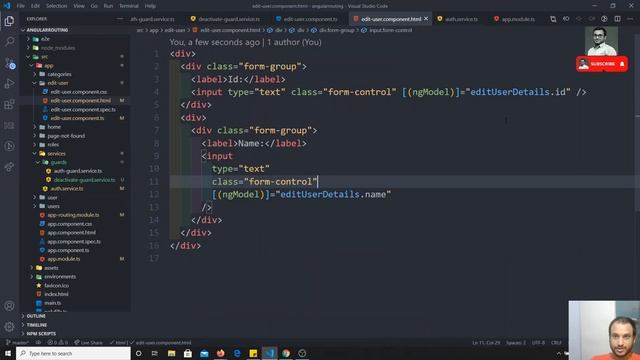Open the more actions ellipsis in editor toolbar
The image size is (640, 360).
point(630,19)
